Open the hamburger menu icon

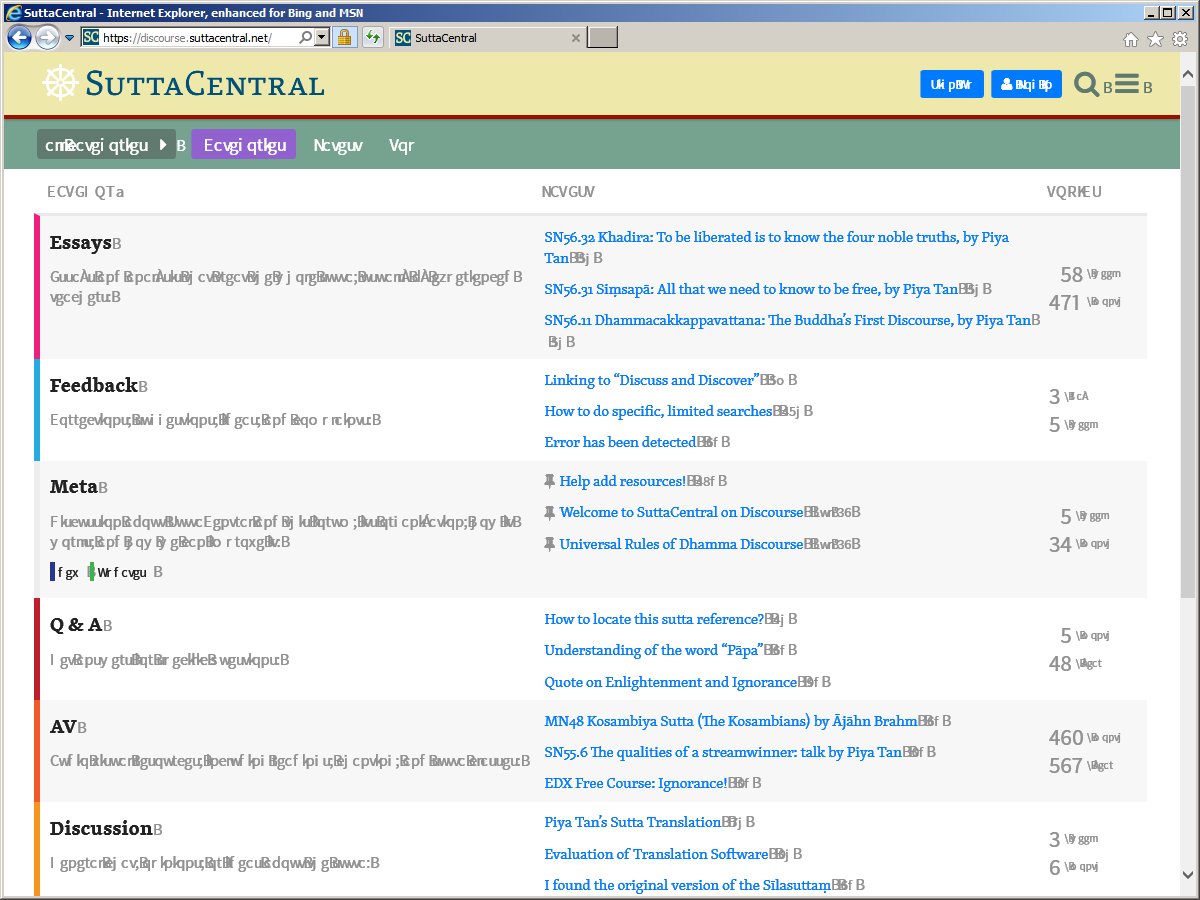[1127, 84]
